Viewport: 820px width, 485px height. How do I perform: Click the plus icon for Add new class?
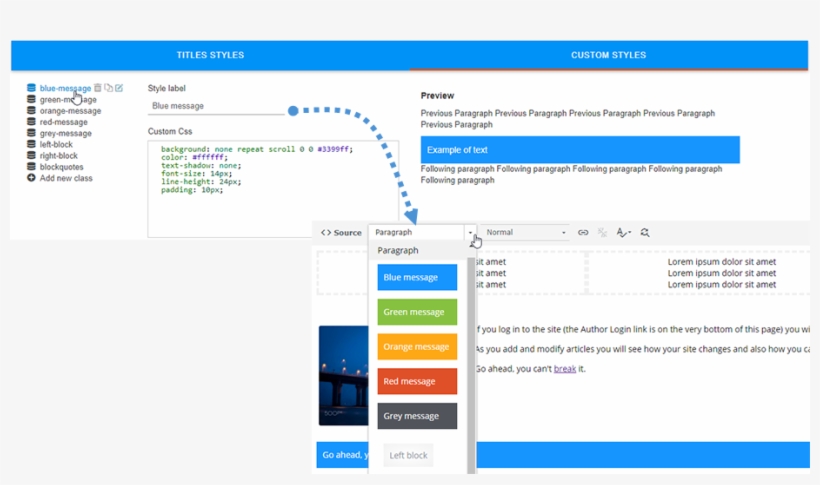click(x=31, y=178)
